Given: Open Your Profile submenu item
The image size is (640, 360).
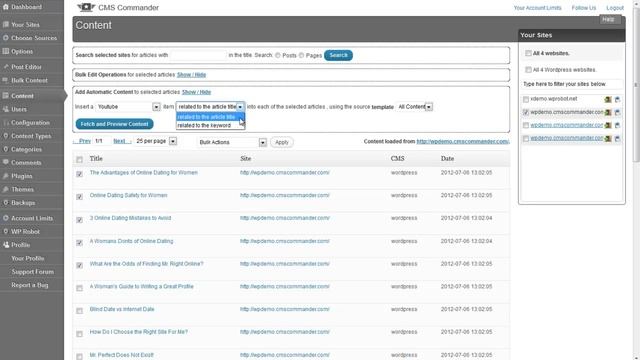Looking at the screenshot, I should click(x=28, y=258).
